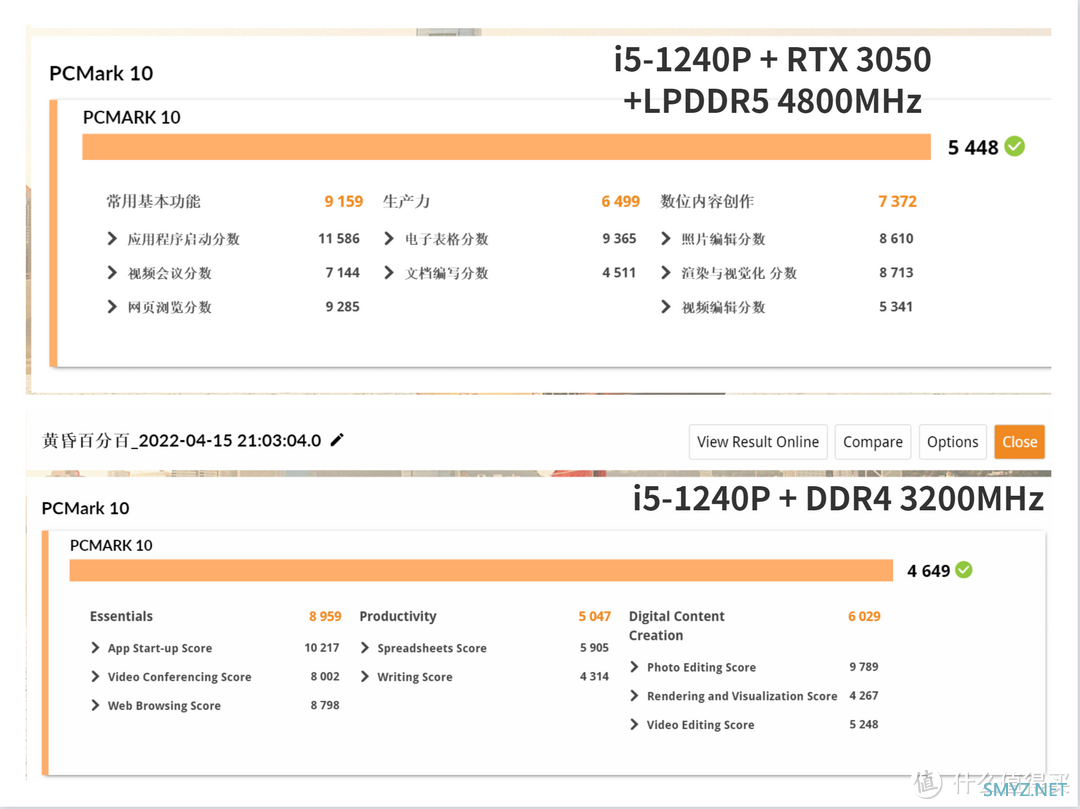This screenshot has width=1080, height=809.
Task: Select the value 7 144
Action: point(343,273)
